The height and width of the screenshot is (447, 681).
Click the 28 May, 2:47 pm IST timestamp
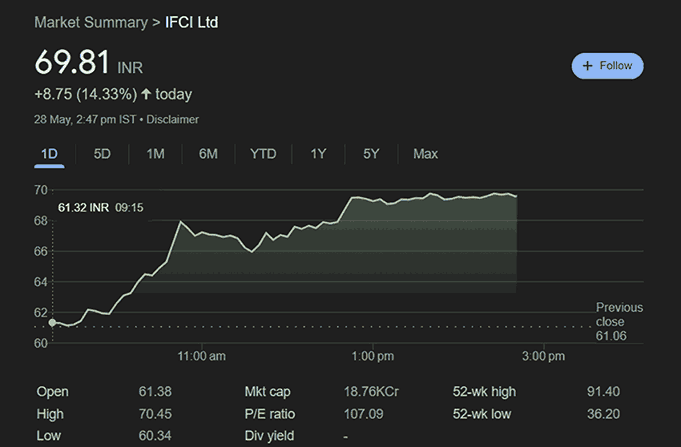85,119
